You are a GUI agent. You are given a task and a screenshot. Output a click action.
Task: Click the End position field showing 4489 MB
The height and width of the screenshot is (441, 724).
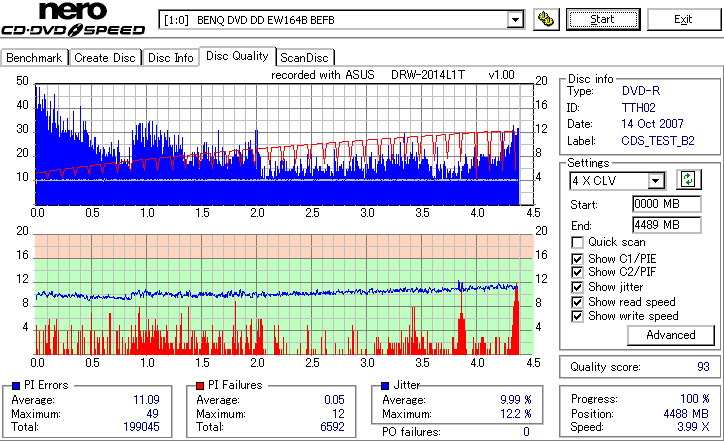tap(666, 225)
